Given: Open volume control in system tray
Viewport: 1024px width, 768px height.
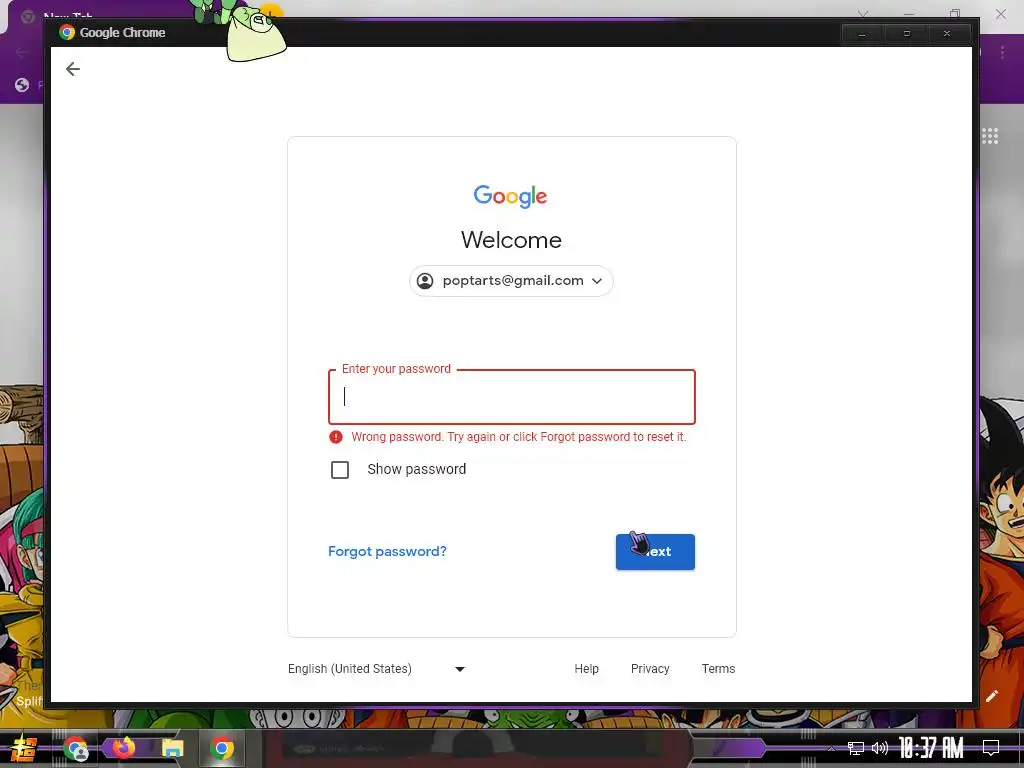Looking at the screenshot, I should tap(880, 748).
